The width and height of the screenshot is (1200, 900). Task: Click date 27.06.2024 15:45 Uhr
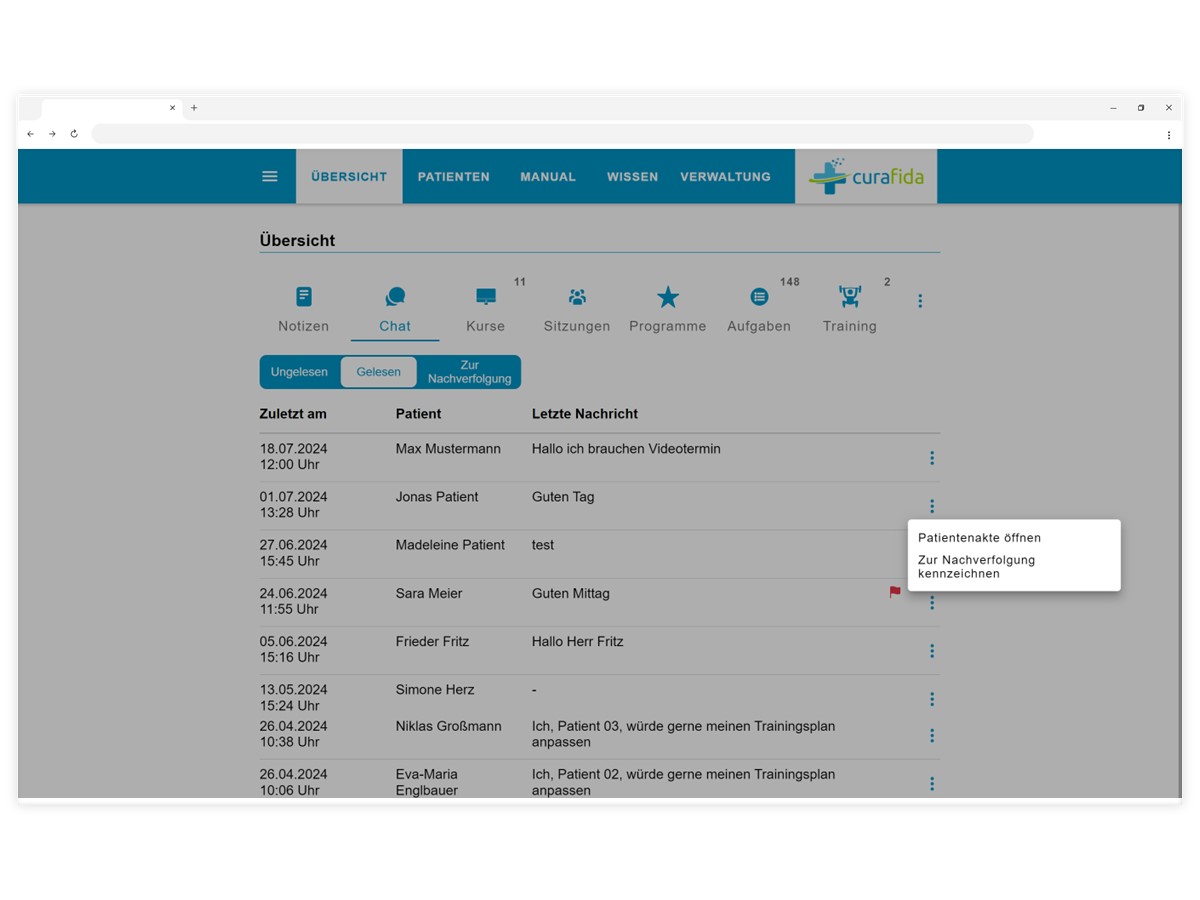(294, 553)
